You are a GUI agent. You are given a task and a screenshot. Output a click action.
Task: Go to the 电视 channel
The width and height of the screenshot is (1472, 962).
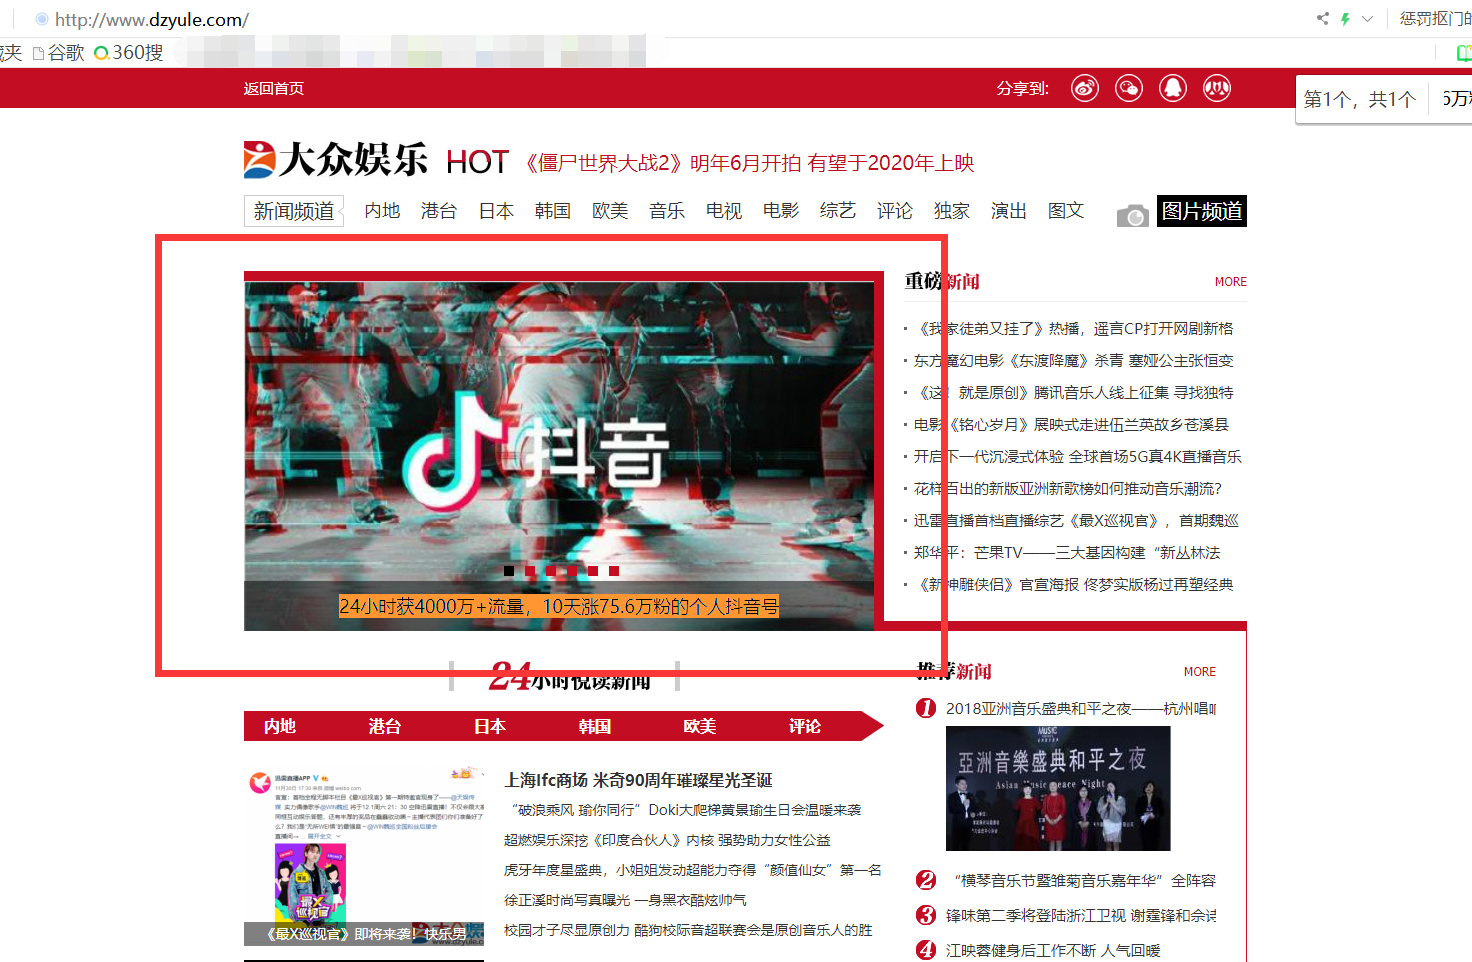click(724, 211)
